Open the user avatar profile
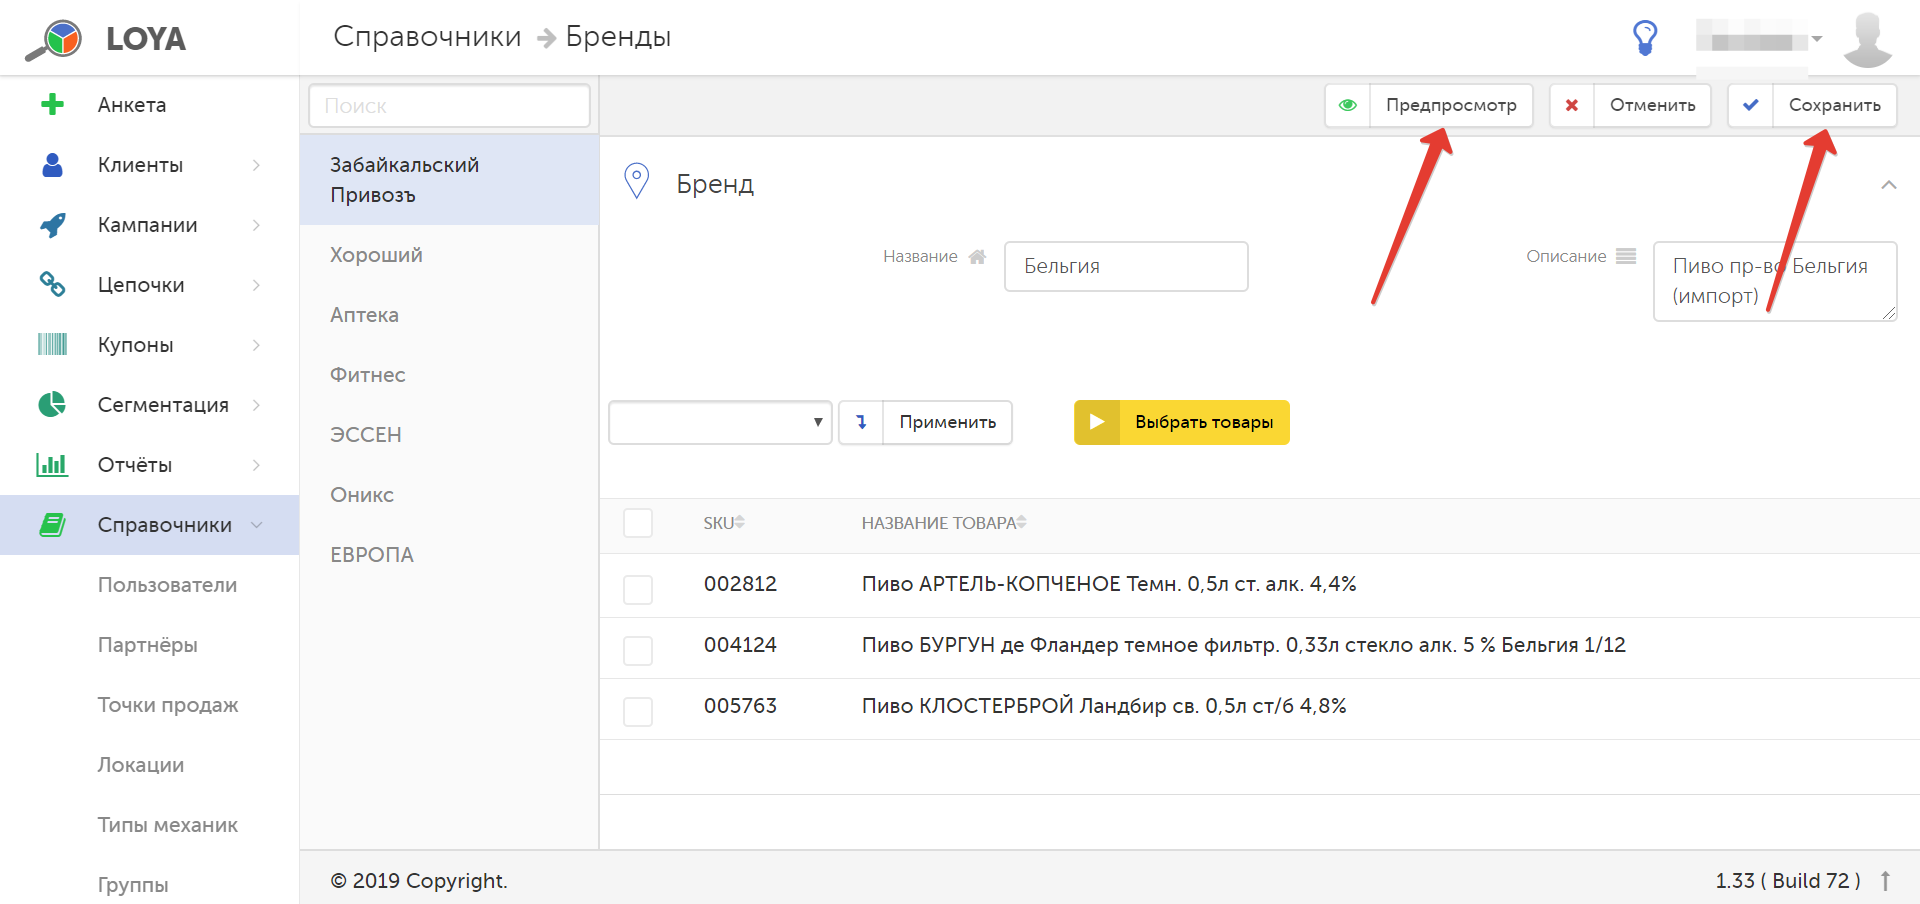1920x904 pixels. coord(1867,39)
